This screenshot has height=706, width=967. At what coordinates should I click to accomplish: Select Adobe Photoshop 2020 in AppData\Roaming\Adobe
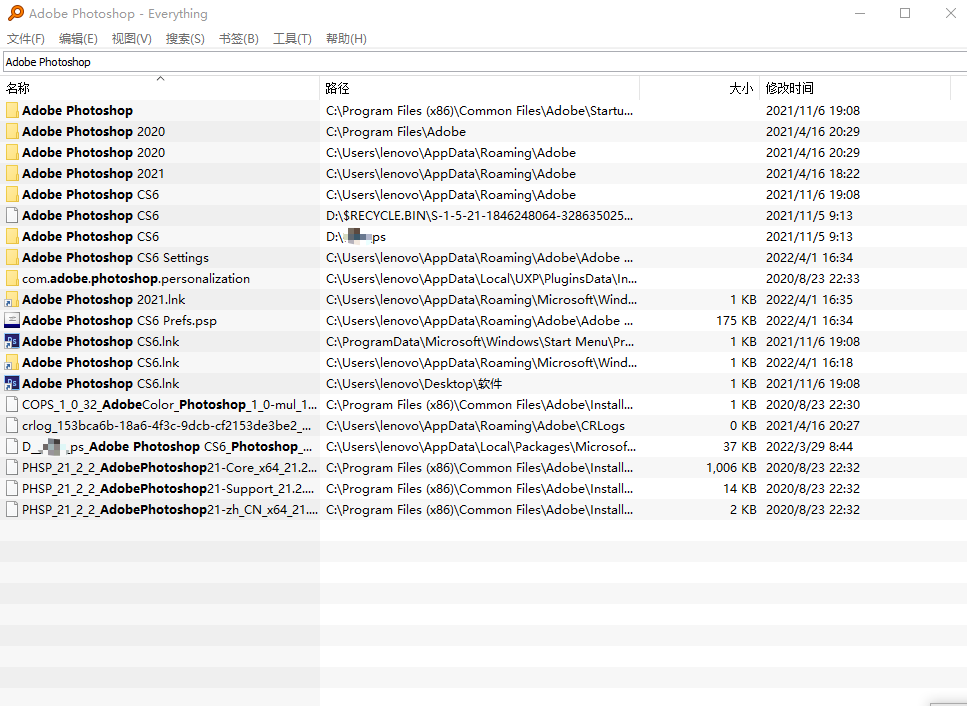(93, 152)
